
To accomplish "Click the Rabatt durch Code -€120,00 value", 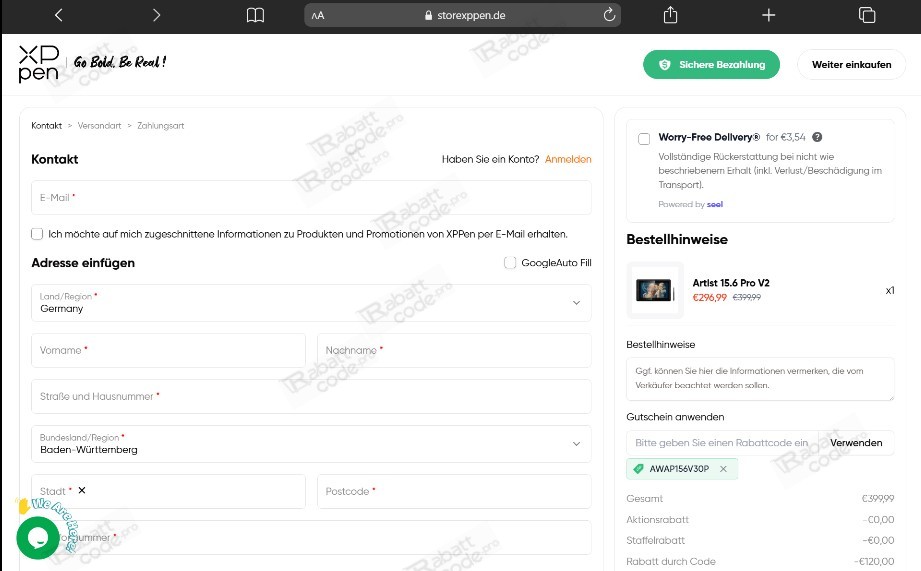I will pos(874,562).
